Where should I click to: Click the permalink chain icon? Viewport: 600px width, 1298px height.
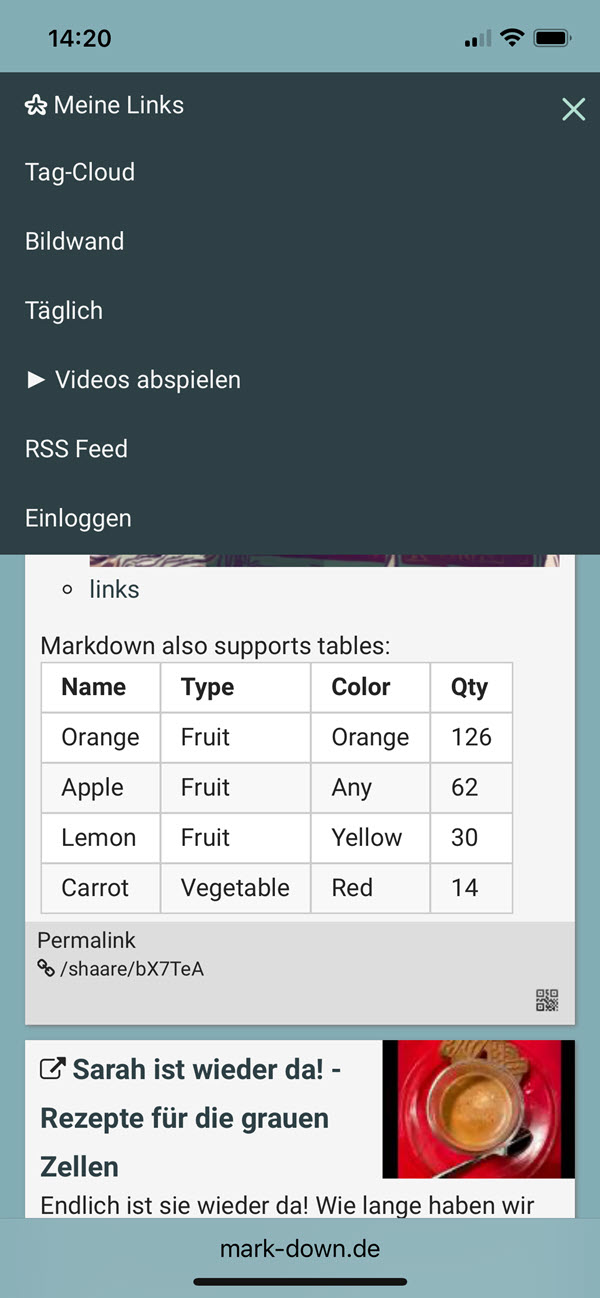point(46,968)
